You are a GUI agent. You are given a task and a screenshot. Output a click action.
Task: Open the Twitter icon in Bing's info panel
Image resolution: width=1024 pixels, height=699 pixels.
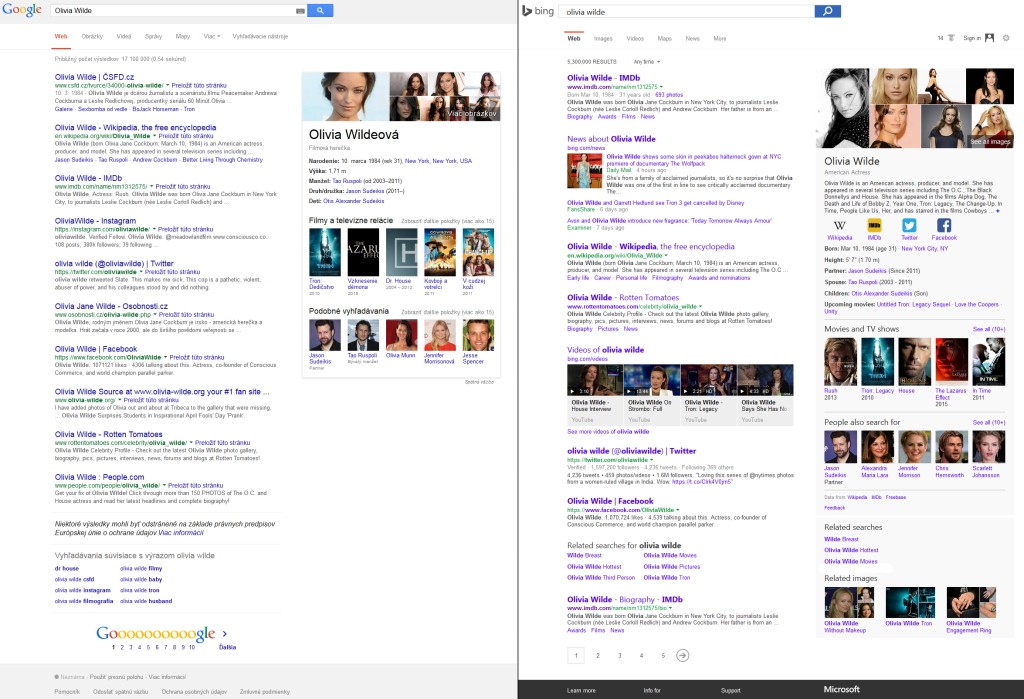(x=909, y=226)
